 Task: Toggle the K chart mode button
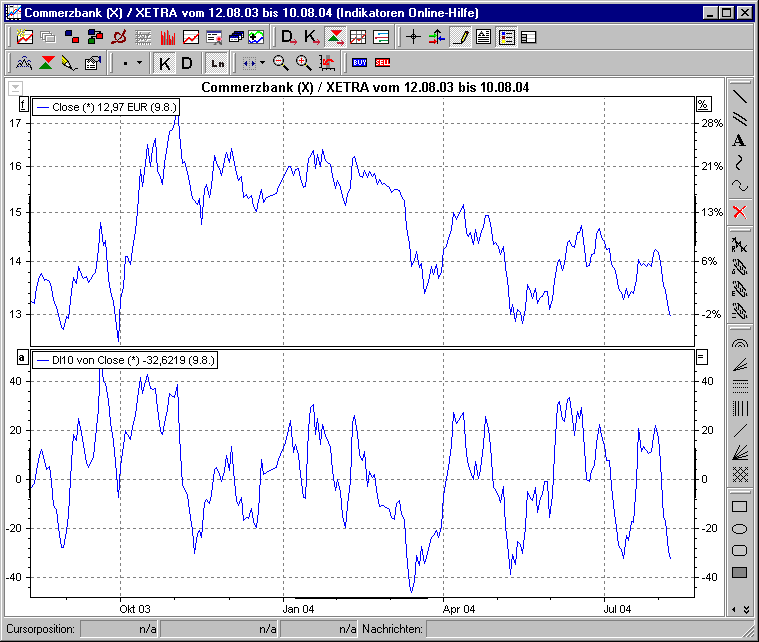[165, 63]
